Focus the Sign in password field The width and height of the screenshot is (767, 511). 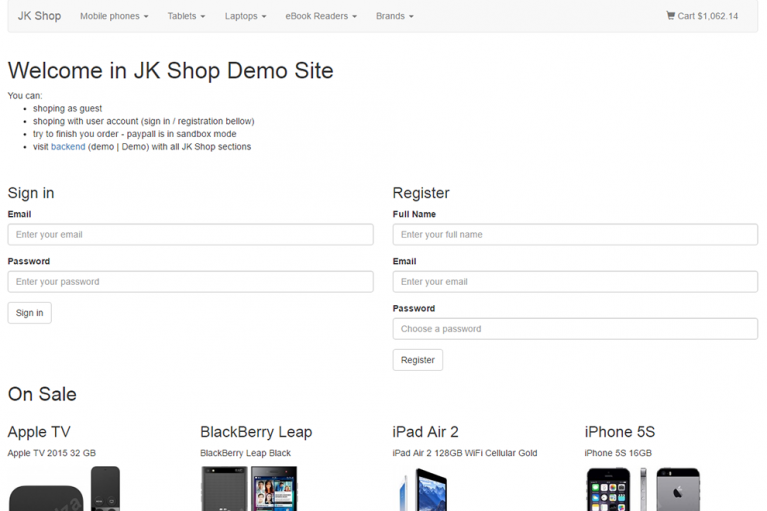[x=191, y=282]
